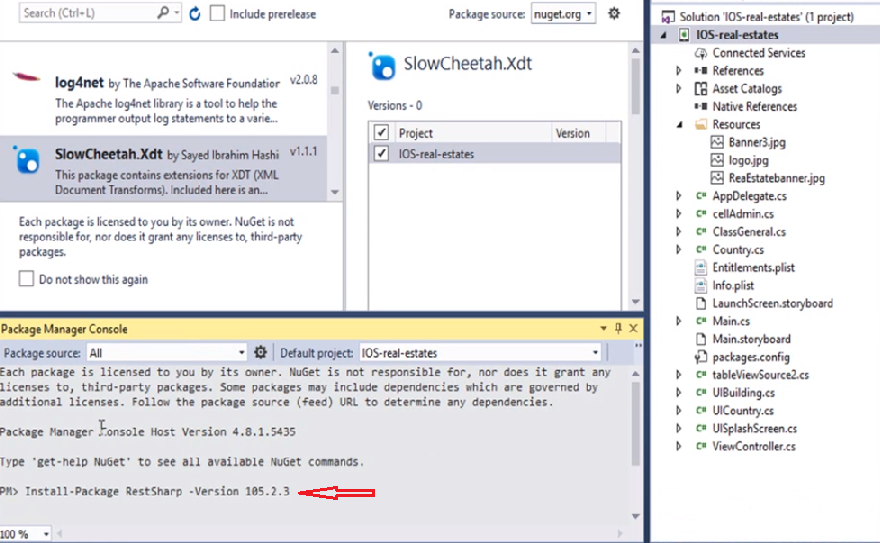The image size is (880, 543).
Task: Open Package Manager Console settings gear
Action: 260,352
